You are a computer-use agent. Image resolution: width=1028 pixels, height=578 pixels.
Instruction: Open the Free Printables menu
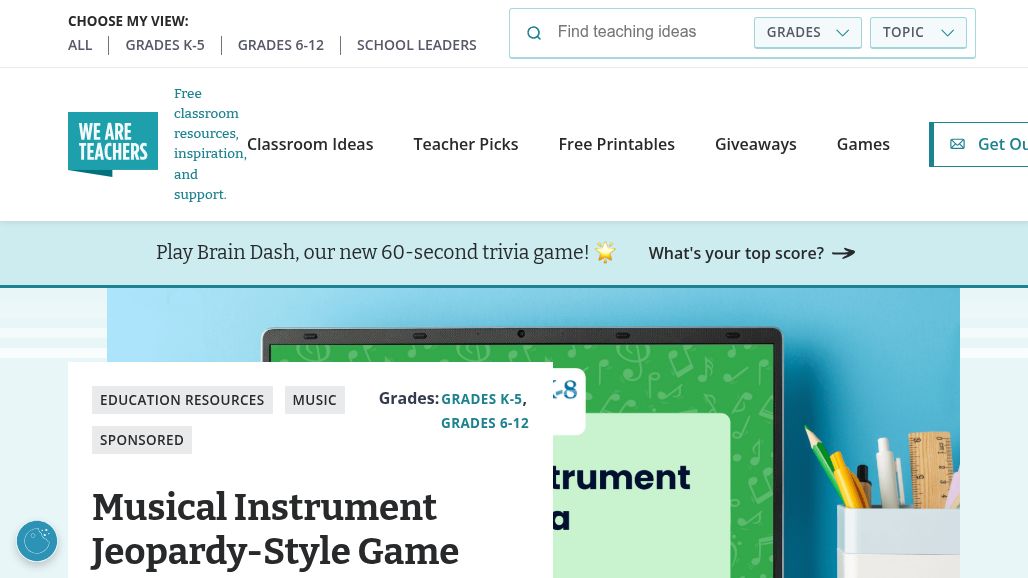point(616,144)
